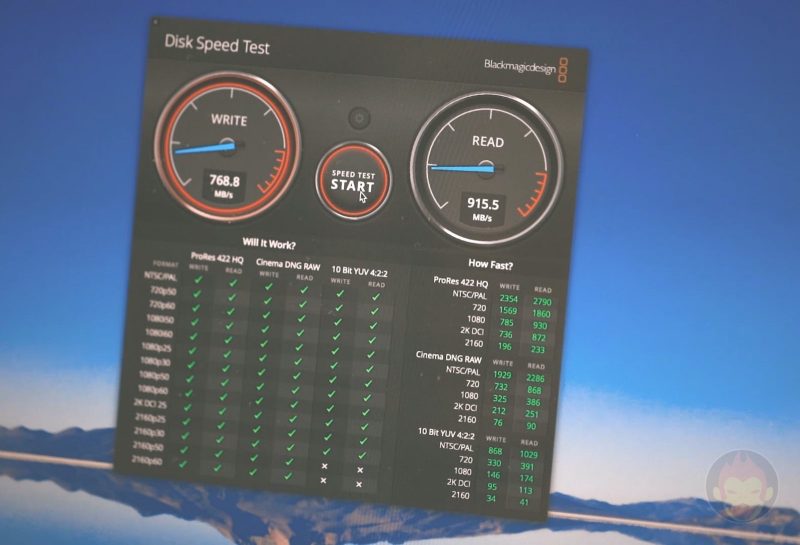Click the 720p60 format row label

click(x=162, y=305)
